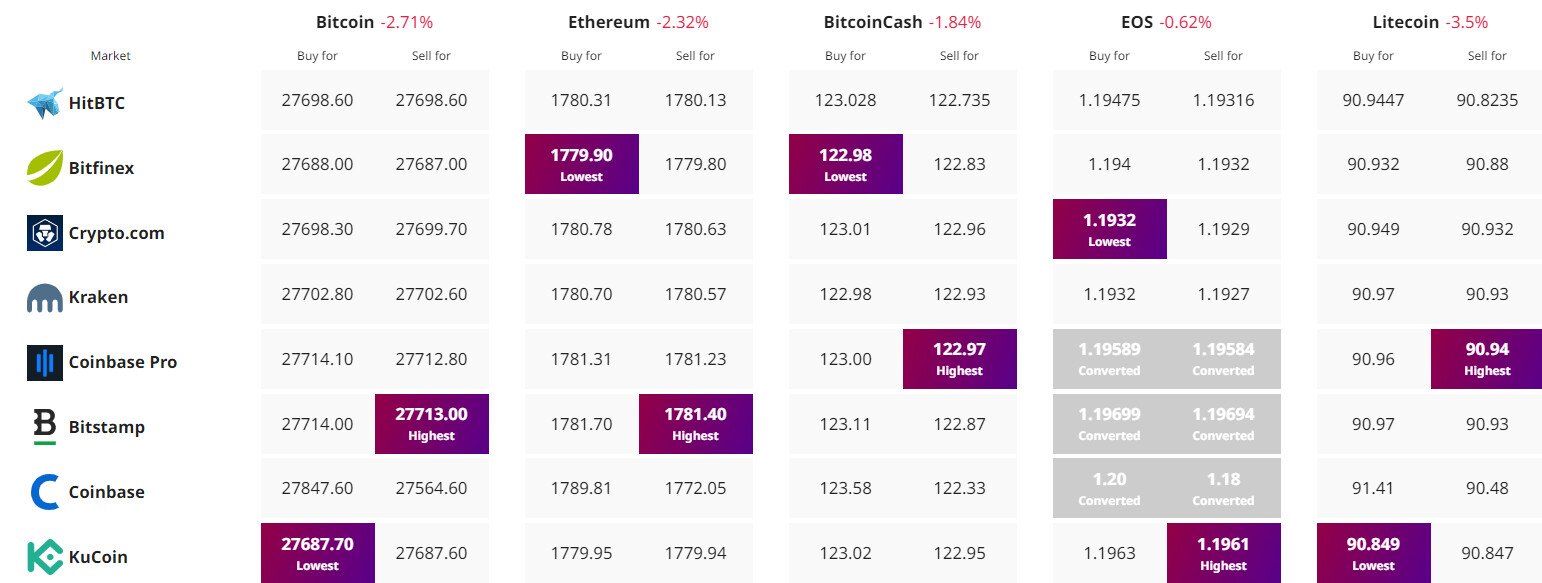Click the Coinbase Pro bars logo
This screenshot has width=1542, height=583.
[x=45, y=362]
